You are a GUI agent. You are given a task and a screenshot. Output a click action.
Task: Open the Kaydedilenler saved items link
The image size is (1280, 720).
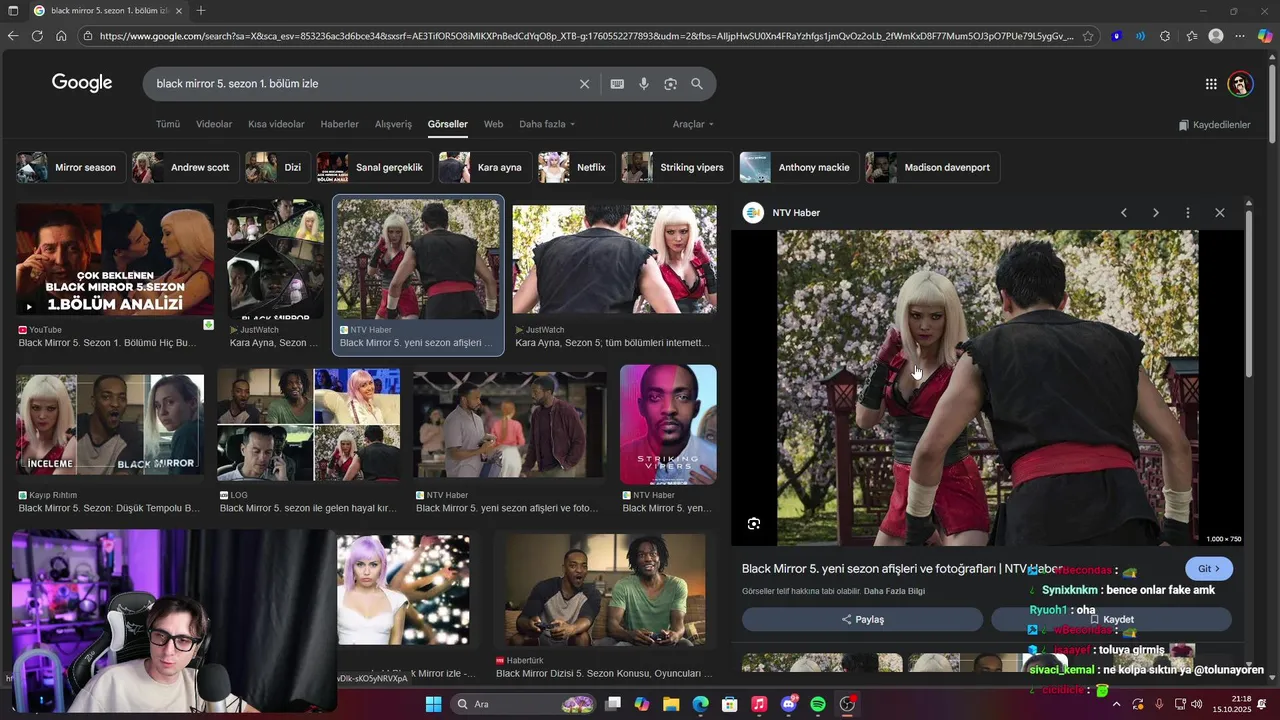[1215, 125]
